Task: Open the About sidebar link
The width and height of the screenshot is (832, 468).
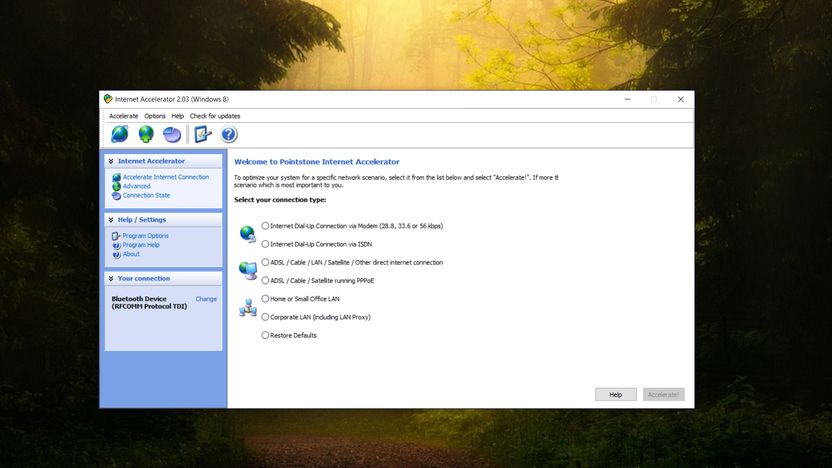Action: coord(131,254)
